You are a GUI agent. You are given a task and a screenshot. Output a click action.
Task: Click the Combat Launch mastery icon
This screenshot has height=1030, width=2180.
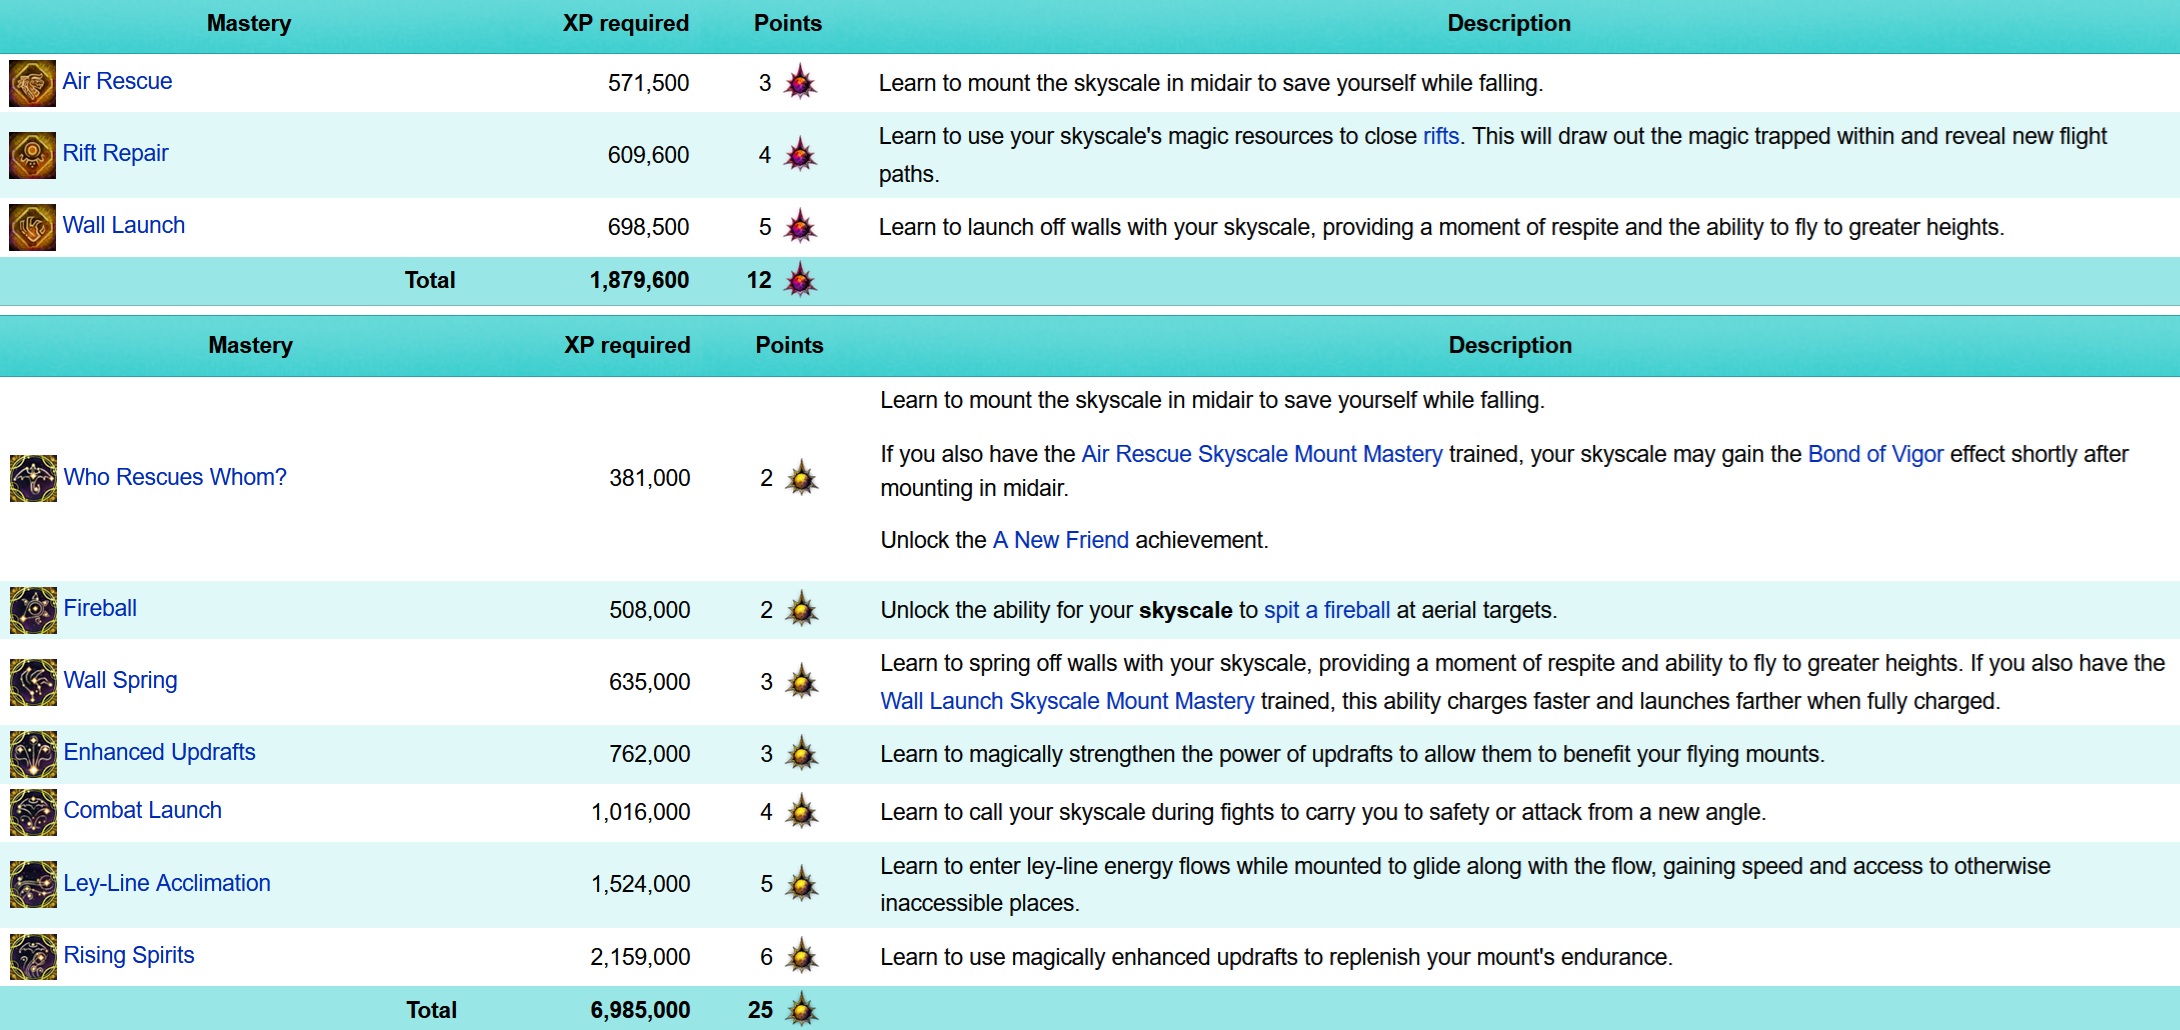click(x=33, y=812)
